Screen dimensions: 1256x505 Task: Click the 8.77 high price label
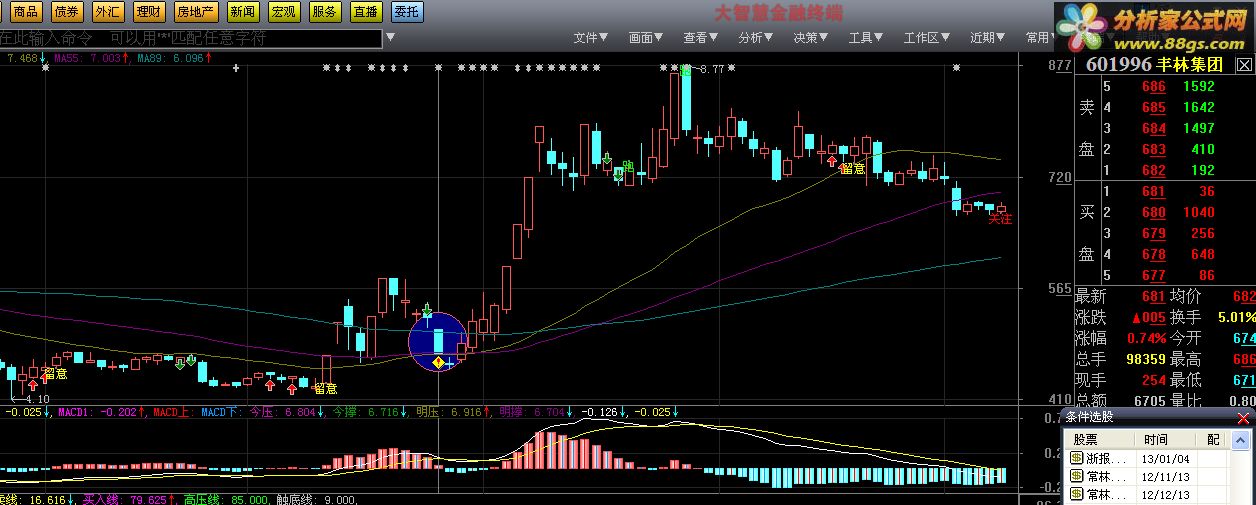coord(712,68)
